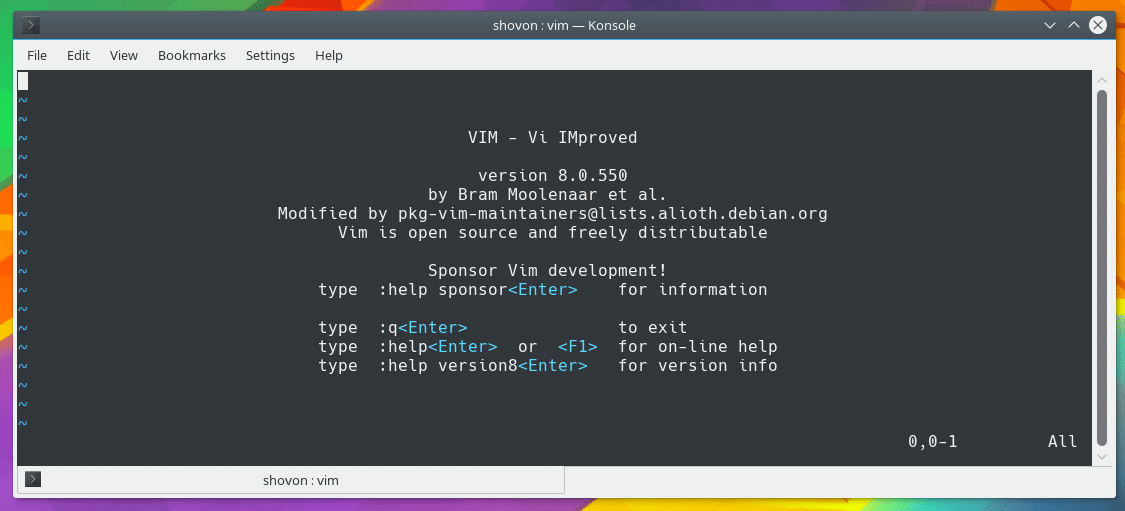
Task: Open the File menu
Action: point(37,55)
